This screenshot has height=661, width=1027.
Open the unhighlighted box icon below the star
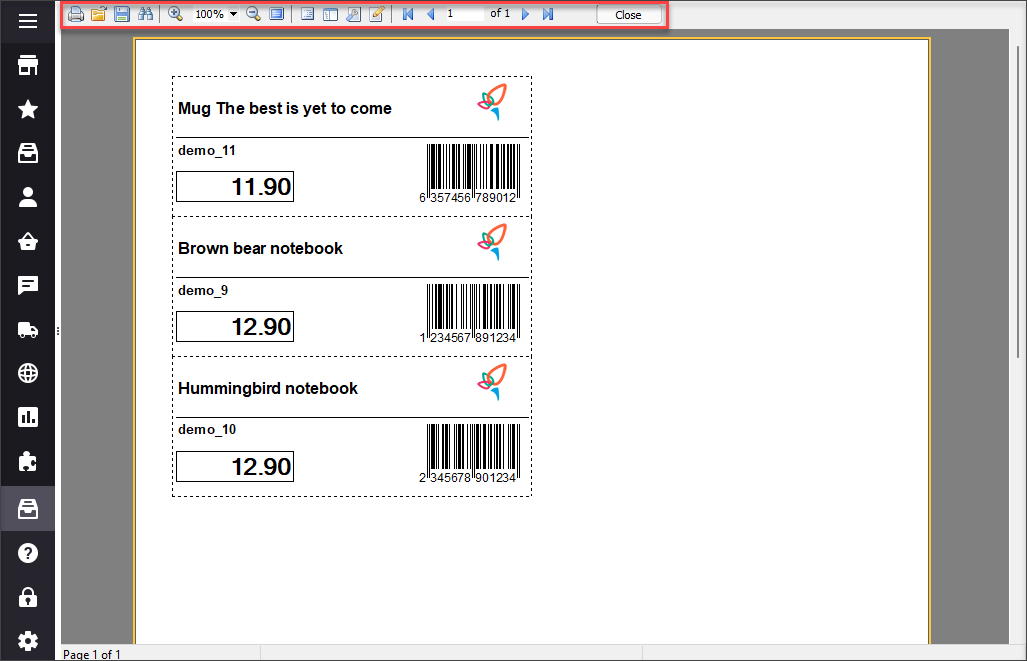28,153
